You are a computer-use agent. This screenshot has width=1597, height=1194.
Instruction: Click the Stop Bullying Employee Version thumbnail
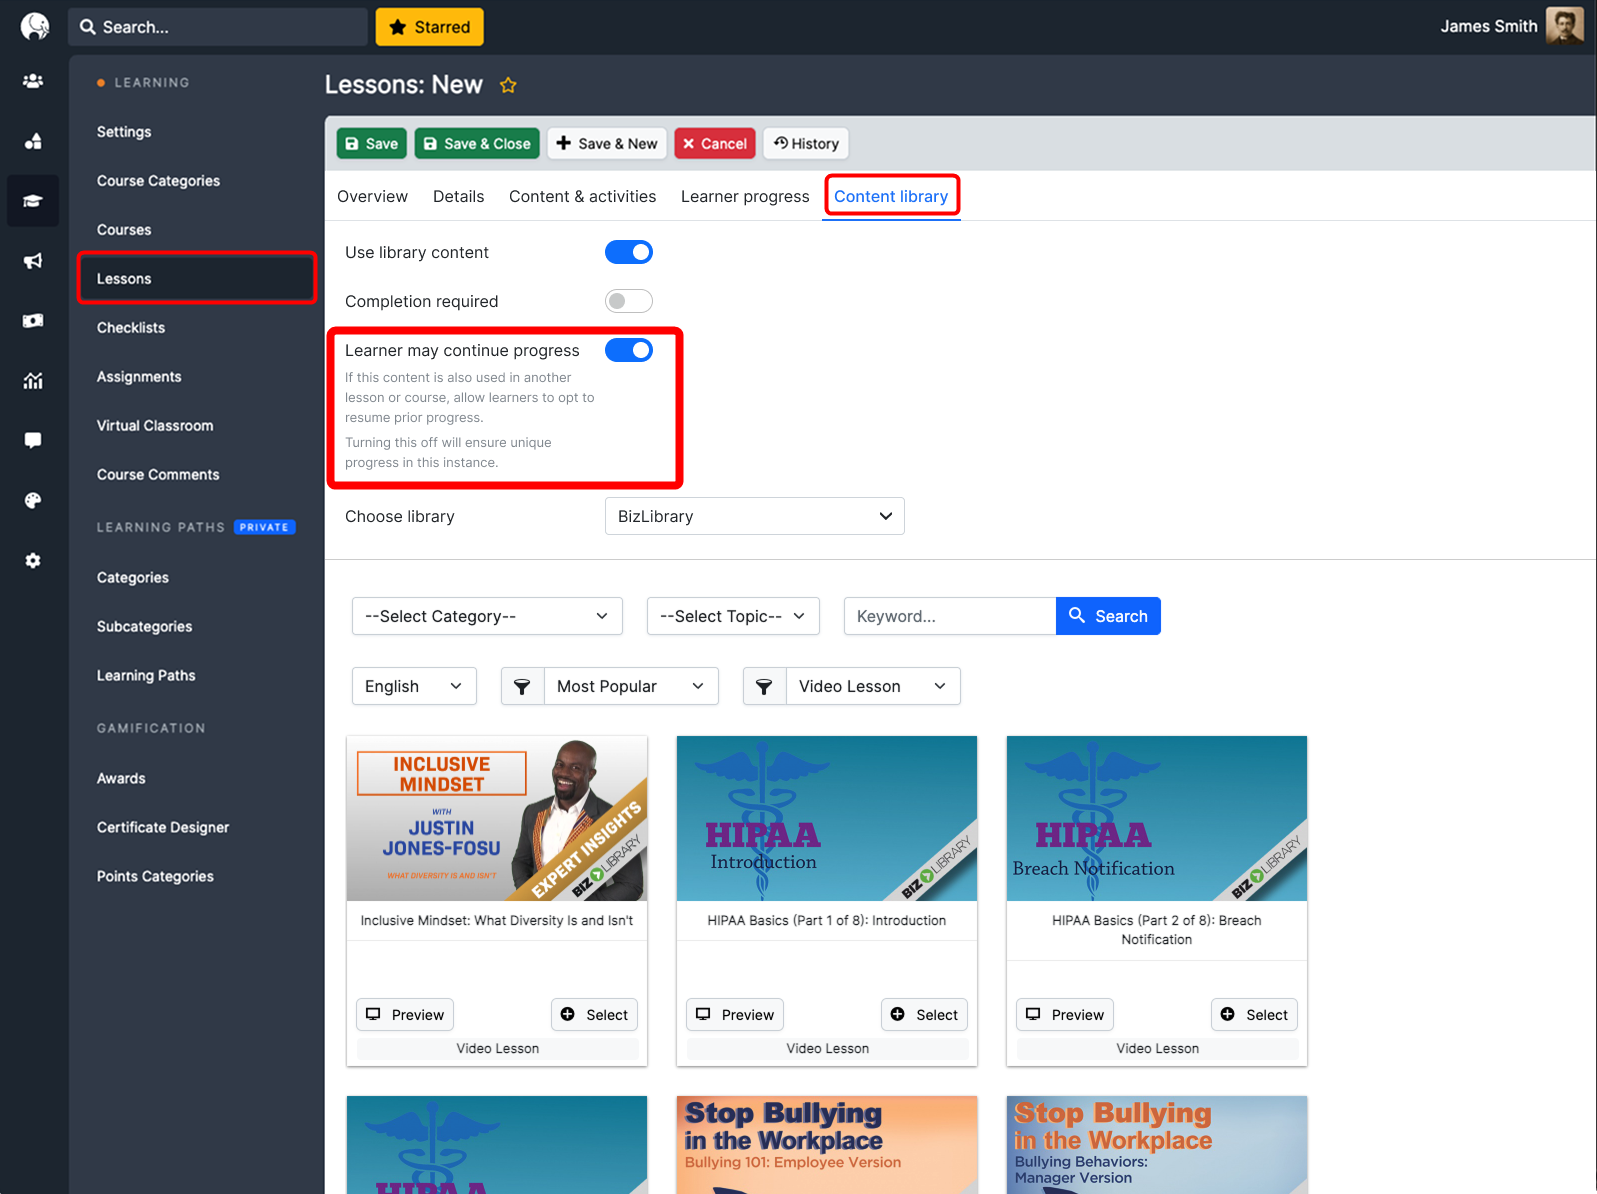pyautogui.click(x=827, y=1145)
